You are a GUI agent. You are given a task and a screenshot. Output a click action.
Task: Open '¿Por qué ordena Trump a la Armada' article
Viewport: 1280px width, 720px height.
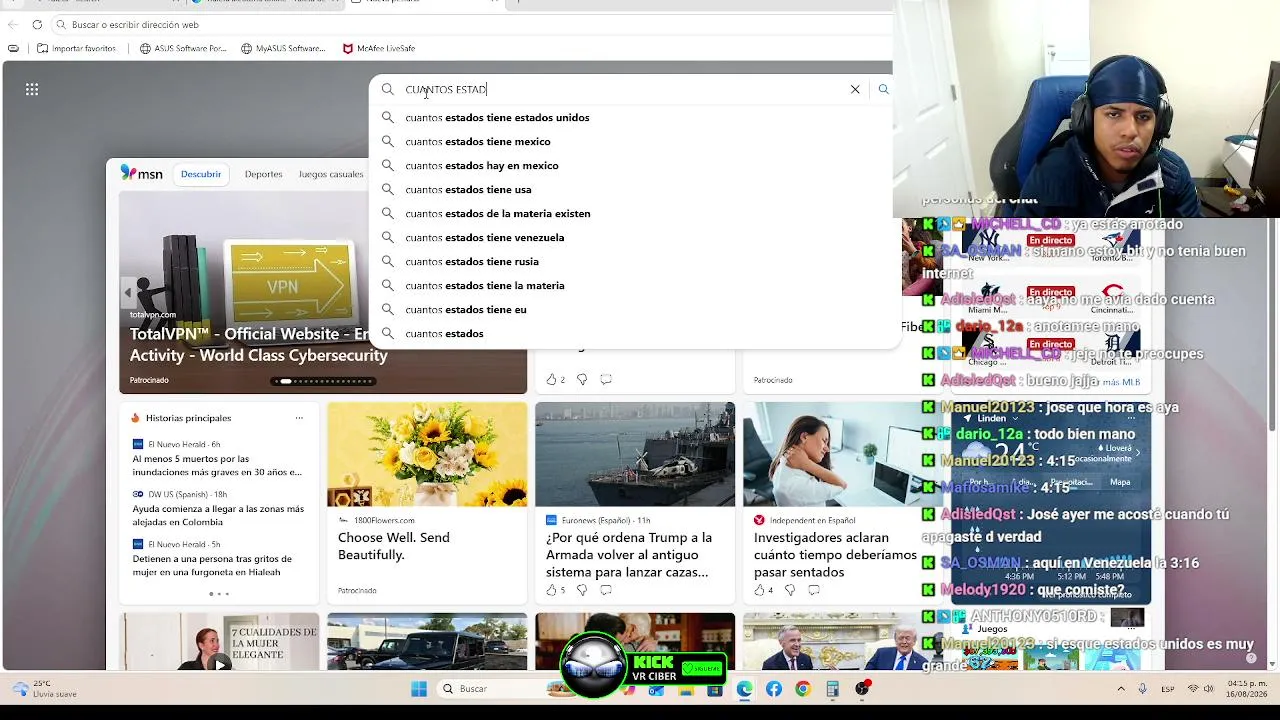(629, 555)
